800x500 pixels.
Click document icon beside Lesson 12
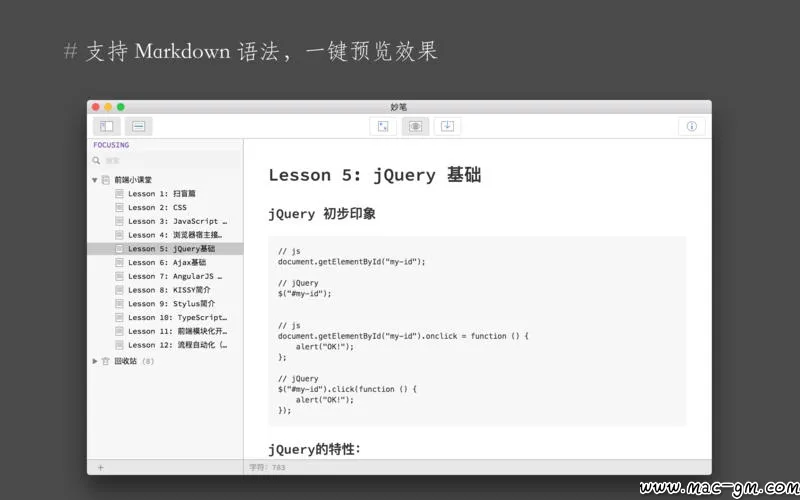pyautogui.click(x=119, y=345)
